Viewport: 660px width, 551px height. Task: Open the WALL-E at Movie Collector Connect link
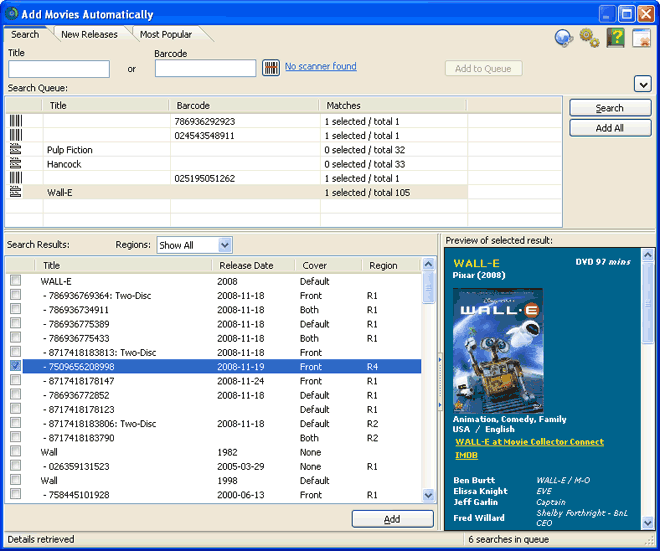click(x=529, y=442)
